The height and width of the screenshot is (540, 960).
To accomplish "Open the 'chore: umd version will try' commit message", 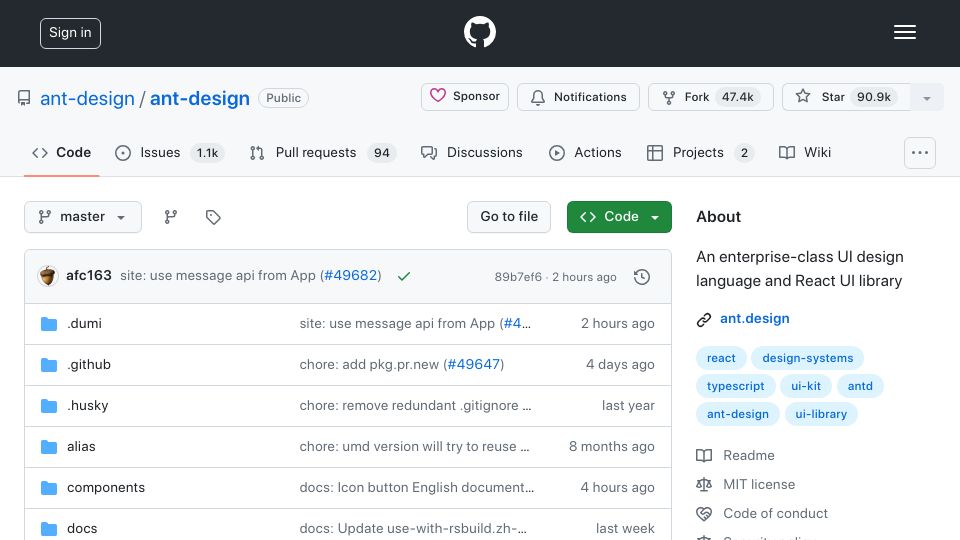I will 414,446.
